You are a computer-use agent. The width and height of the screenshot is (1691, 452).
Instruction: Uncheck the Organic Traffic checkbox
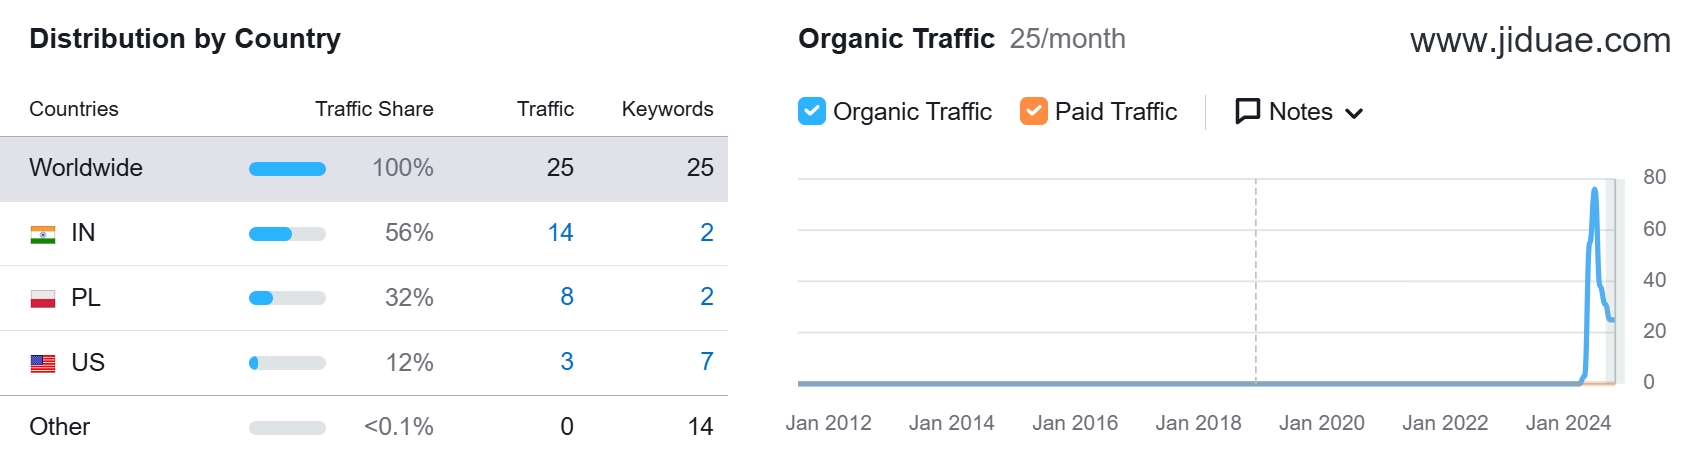pos(812,111)
